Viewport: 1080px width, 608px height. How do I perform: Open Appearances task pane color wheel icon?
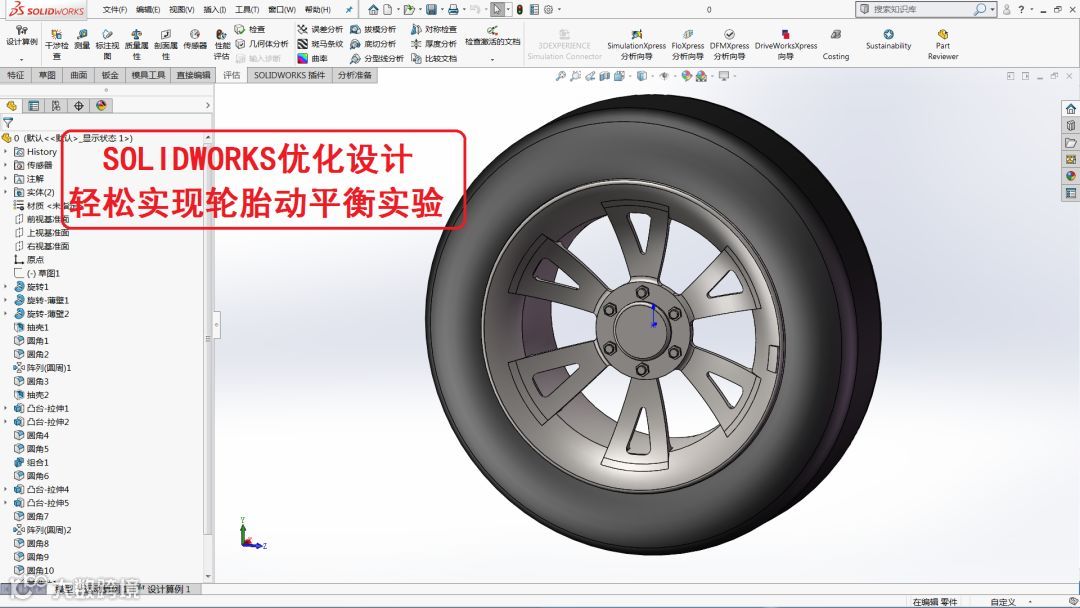pyautogui.click(x=1070, y=176)
